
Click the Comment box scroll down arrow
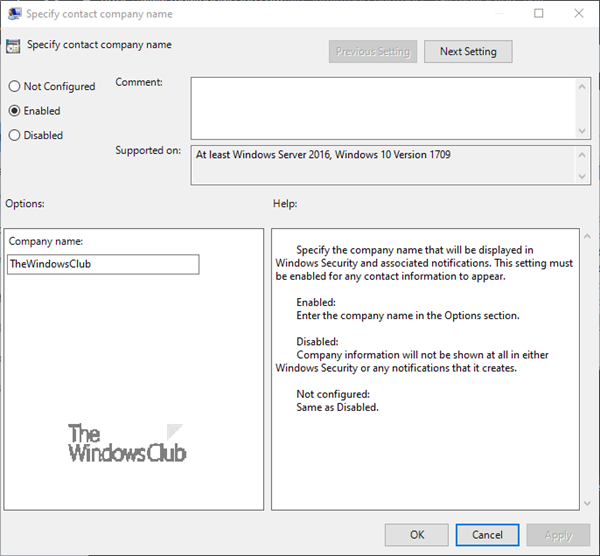582,131
